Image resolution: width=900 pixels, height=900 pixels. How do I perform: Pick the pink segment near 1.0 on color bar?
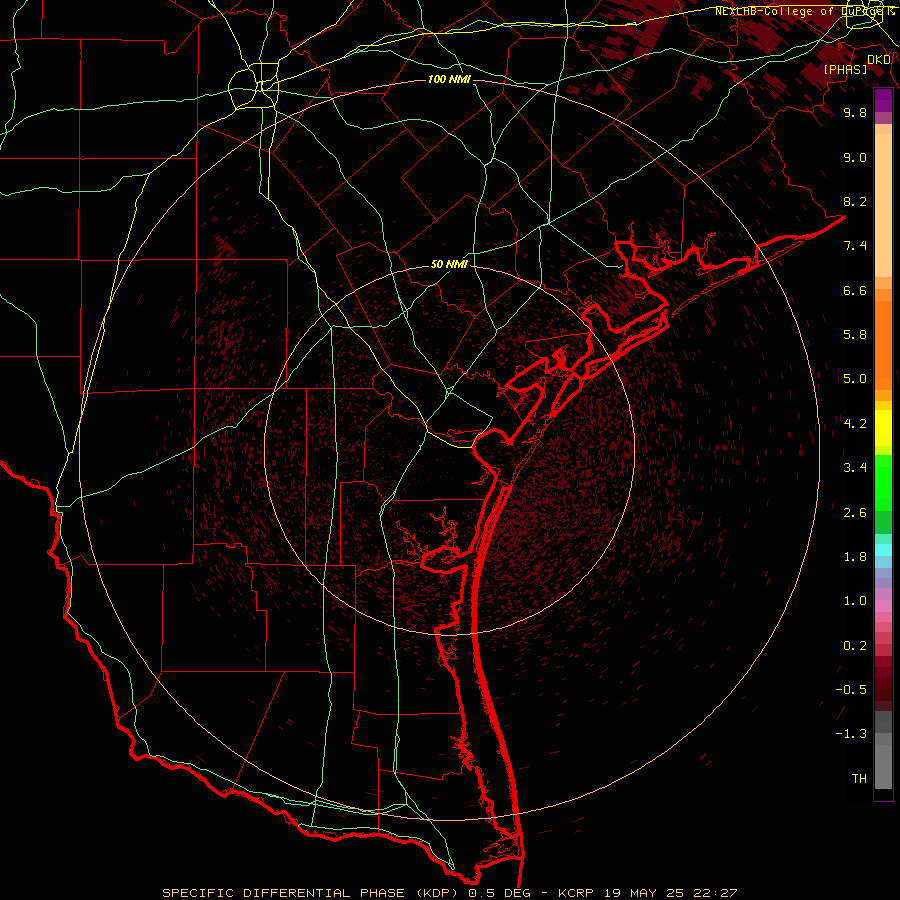point(883,605)
